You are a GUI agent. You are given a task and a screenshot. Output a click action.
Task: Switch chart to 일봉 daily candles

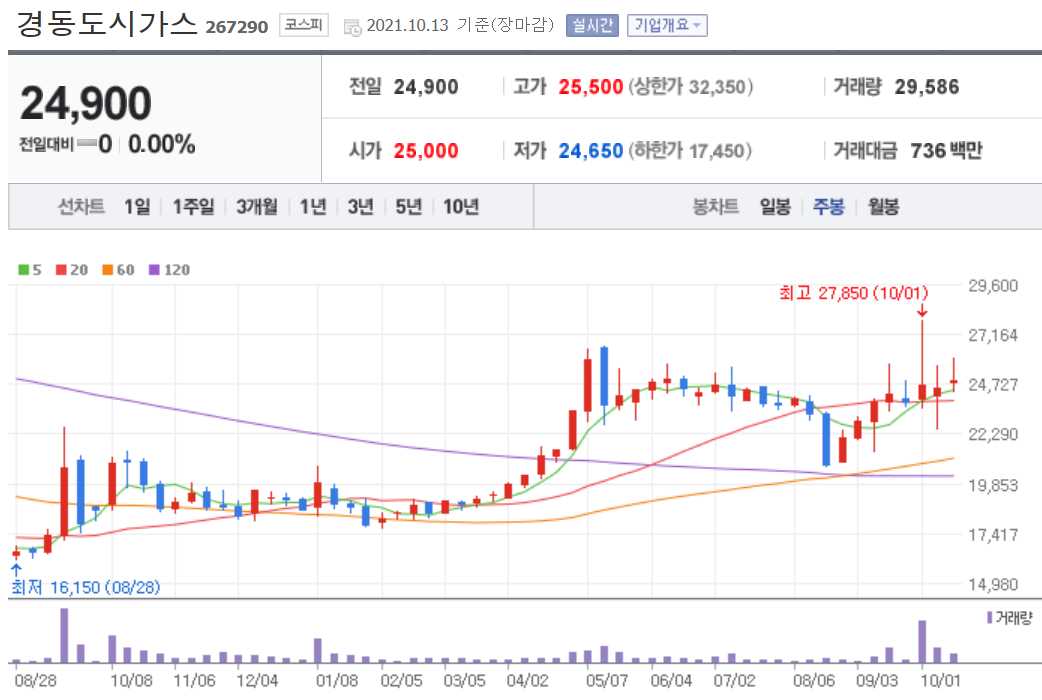tap(778, 207)
